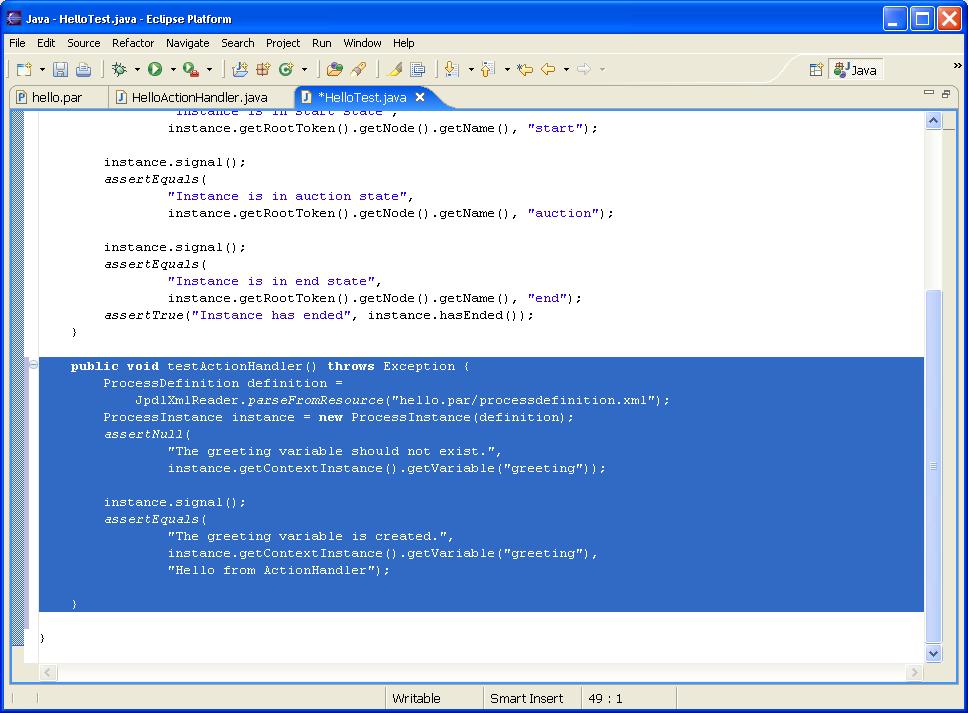Click the External Tools run icon
The width and height of the screenshot is (968, 713).
[x=191, y=69]
